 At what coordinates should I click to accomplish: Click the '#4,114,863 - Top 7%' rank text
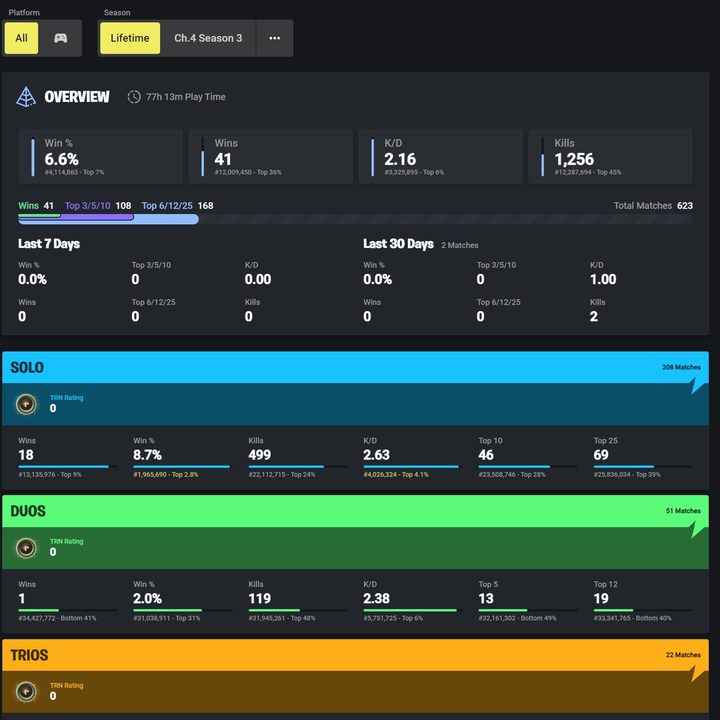click(74, 172)
